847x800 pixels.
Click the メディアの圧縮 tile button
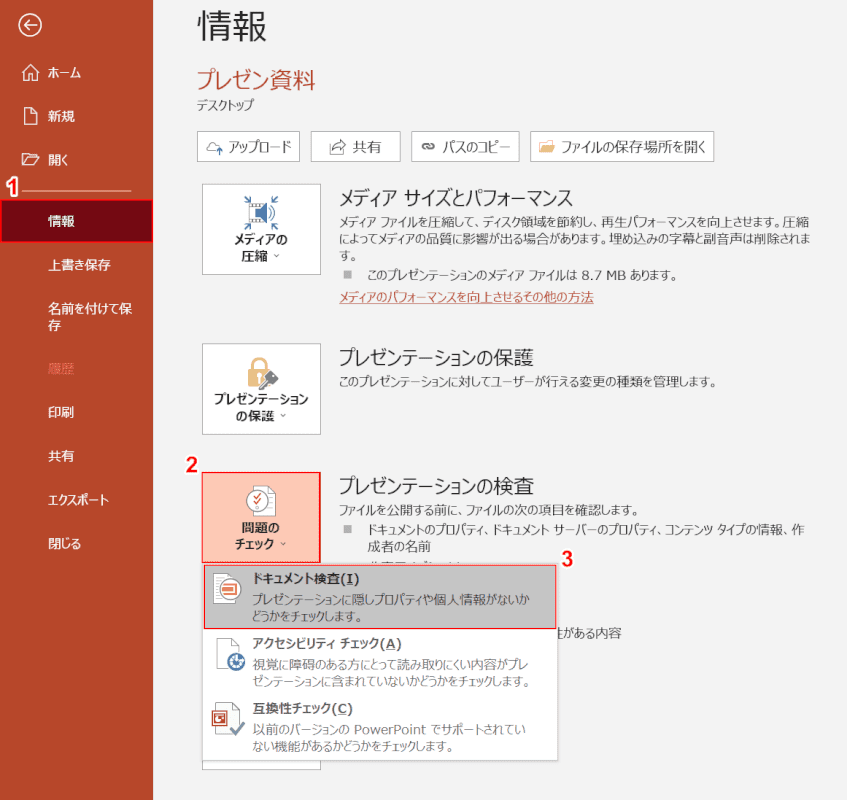point(261,229)
